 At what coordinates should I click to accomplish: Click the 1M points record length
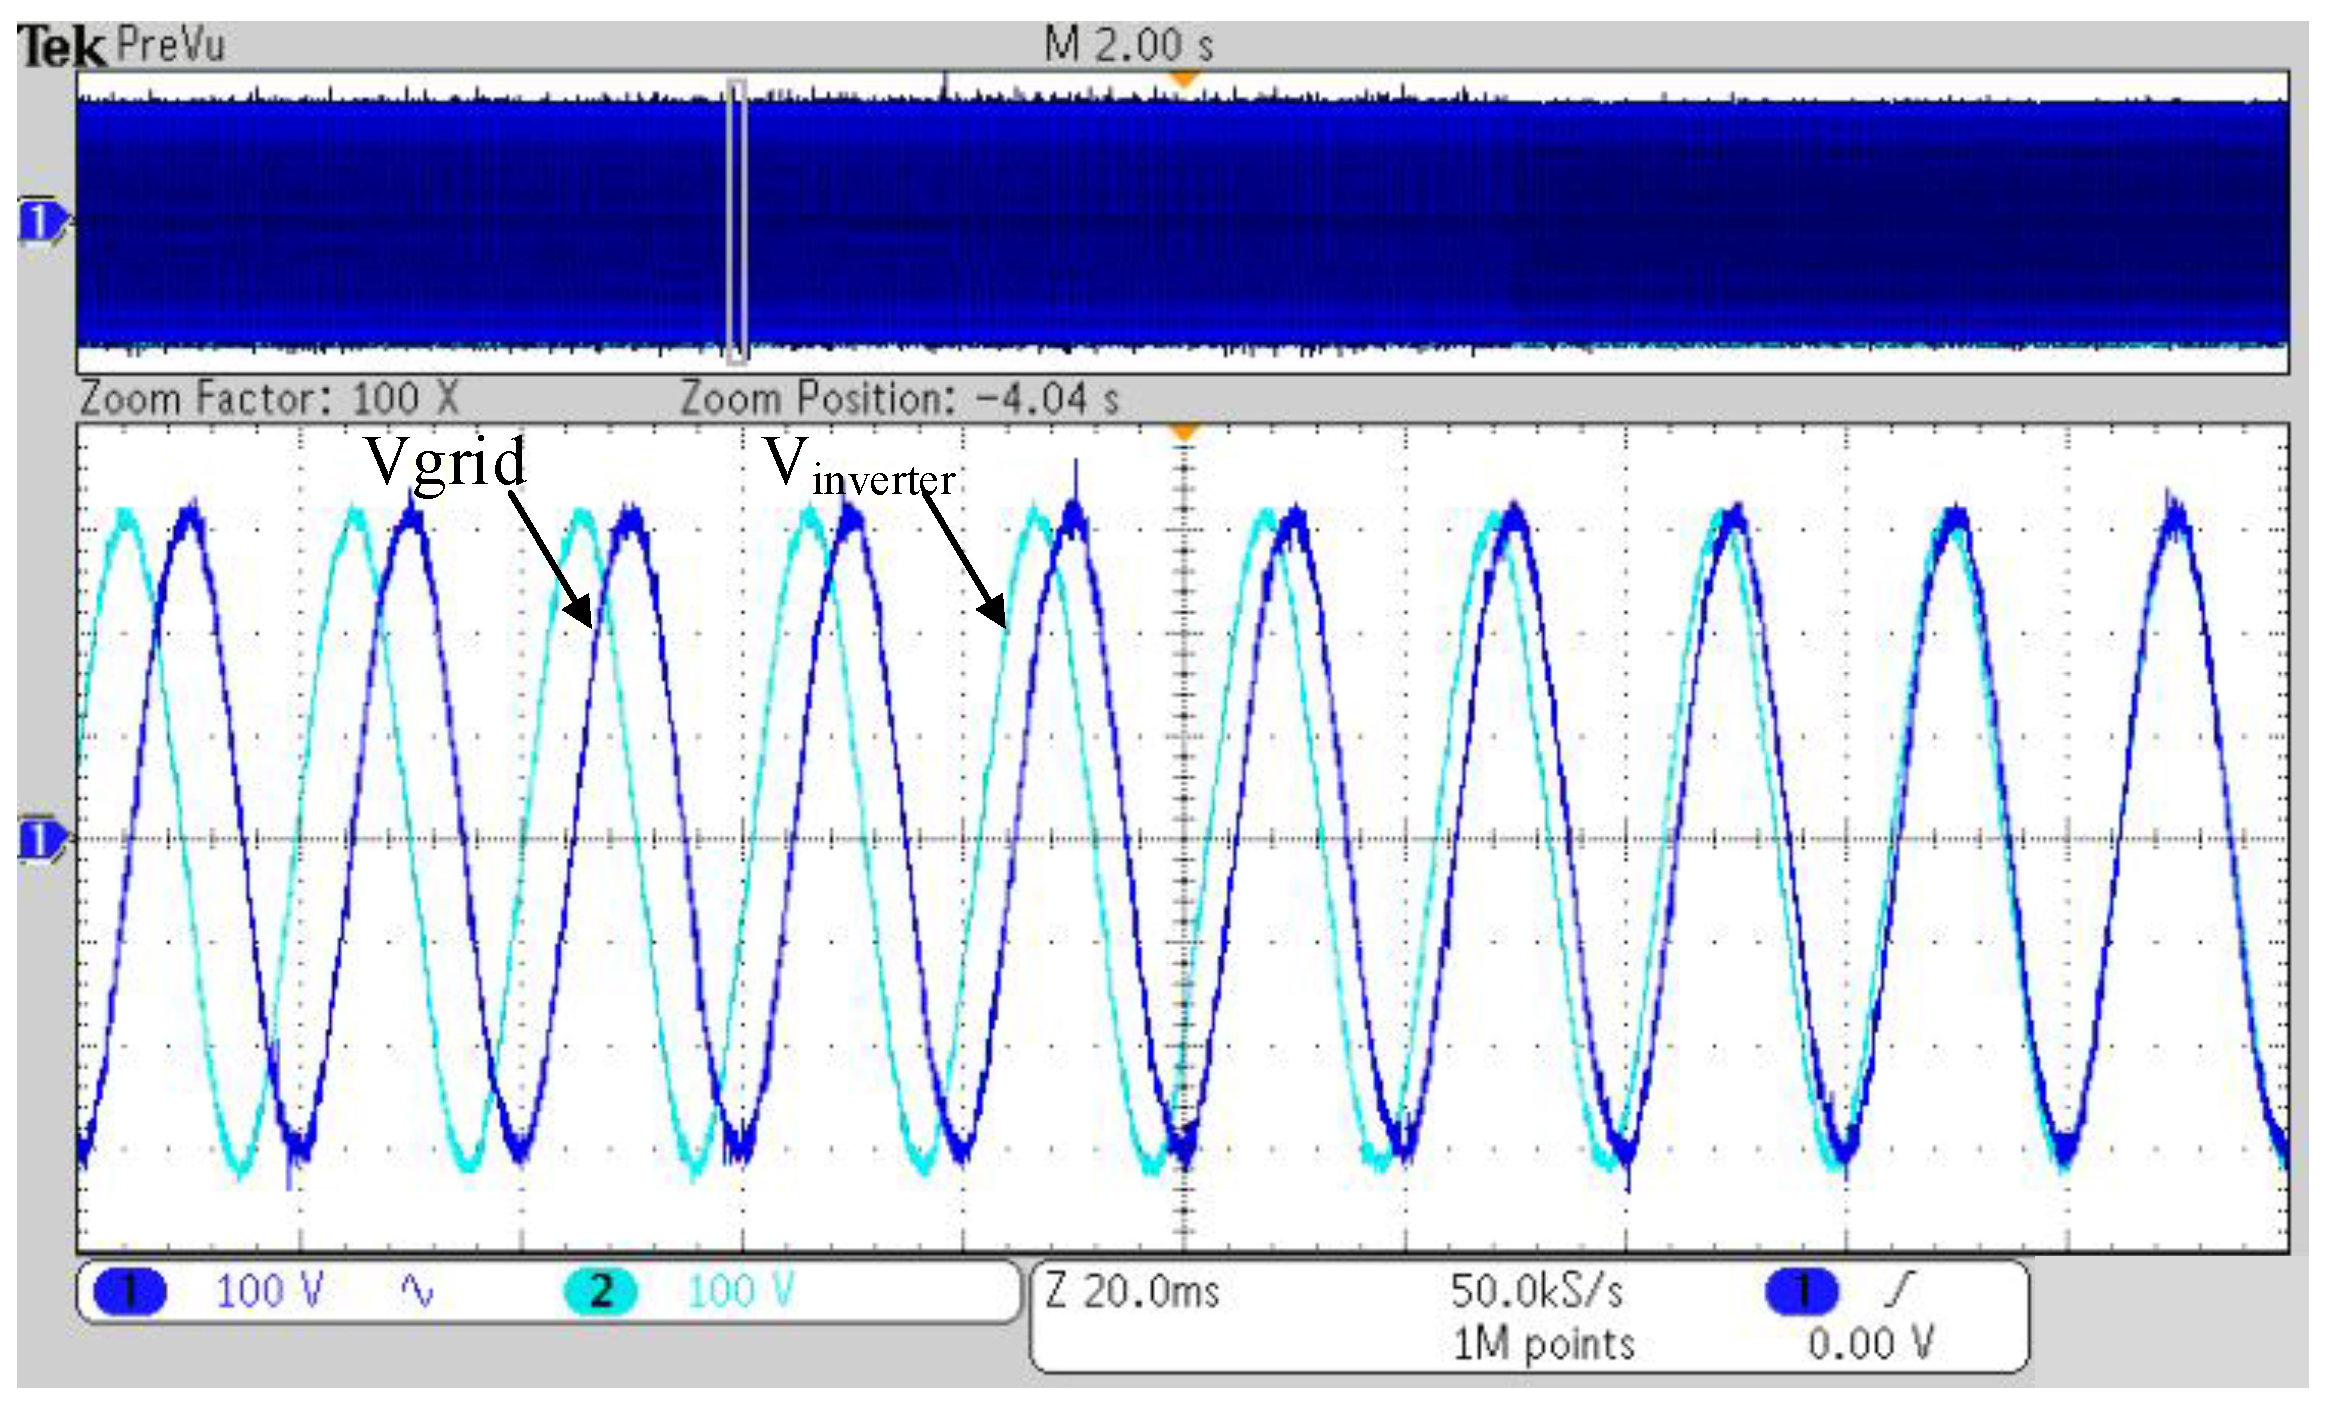[x=1543, y=1344]
